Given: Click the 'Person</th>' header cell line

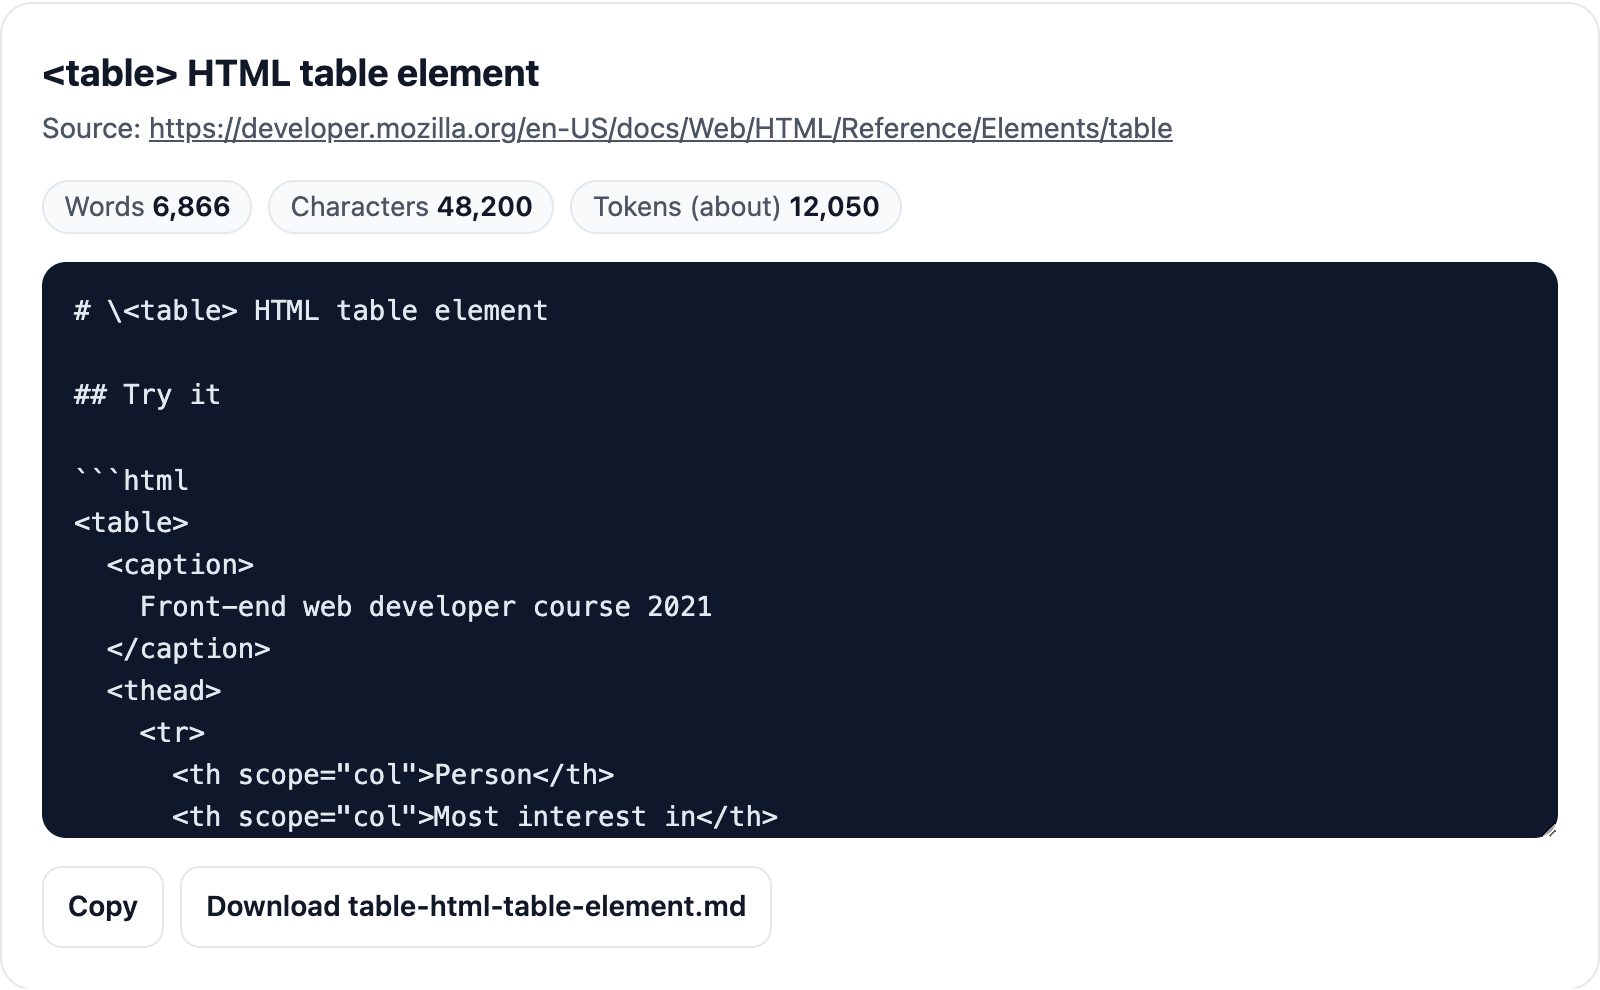Looking at the screenshot, I should click(x=393, y=775).
